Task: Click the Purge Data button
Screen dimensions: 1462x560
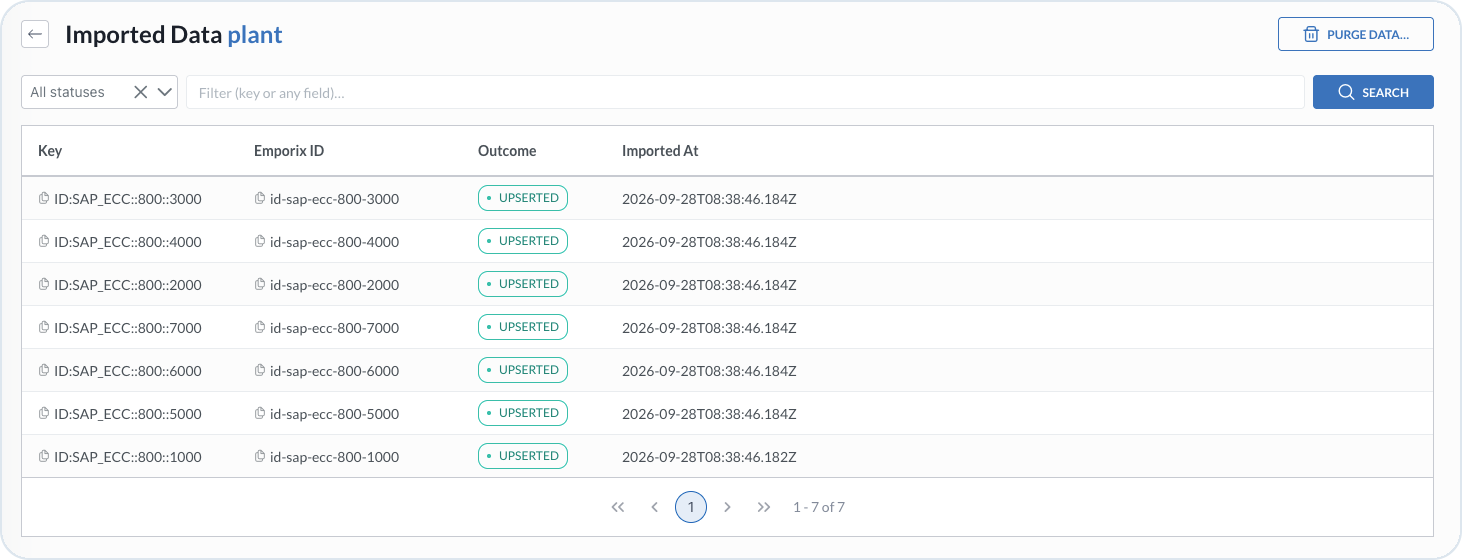Action: point(1355,34)
